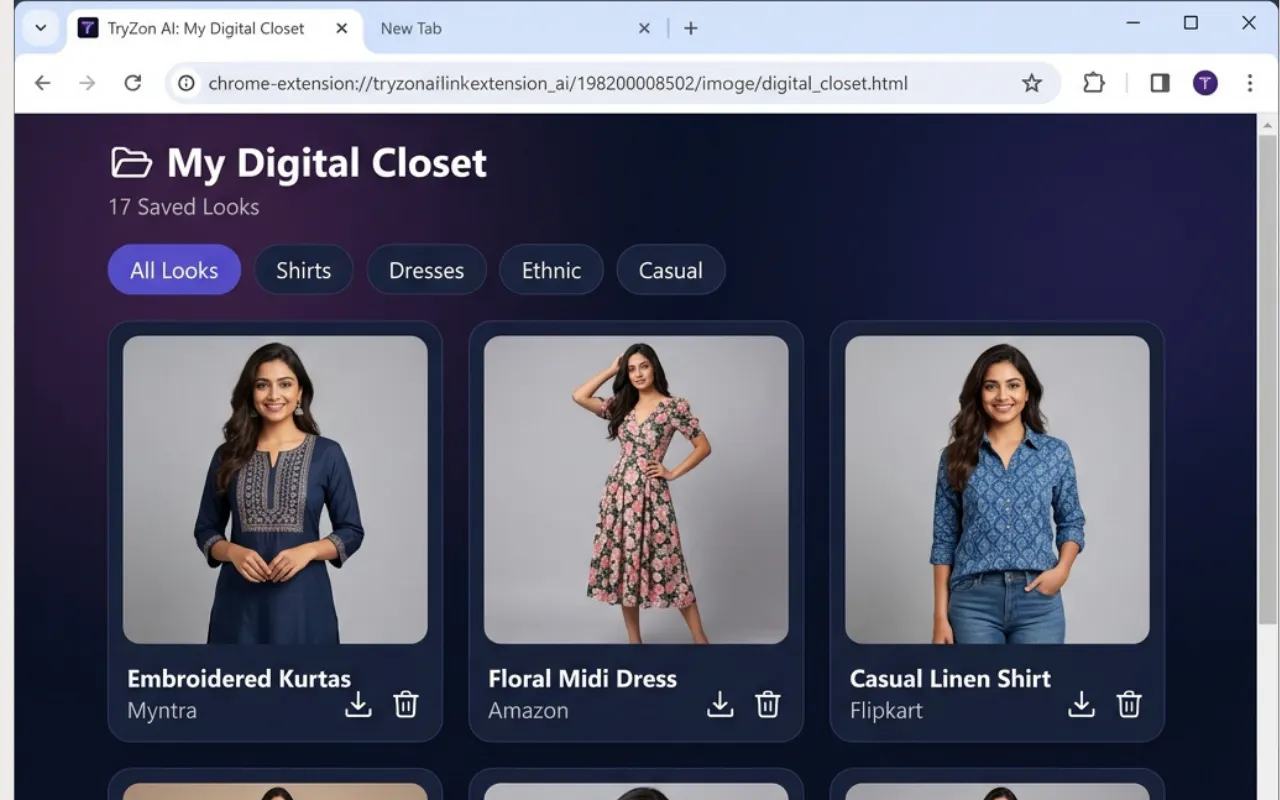Switch to the TryZon AI: My Digital Closet tab
This screenshot has height=800, width=1280.
point(214,28)
